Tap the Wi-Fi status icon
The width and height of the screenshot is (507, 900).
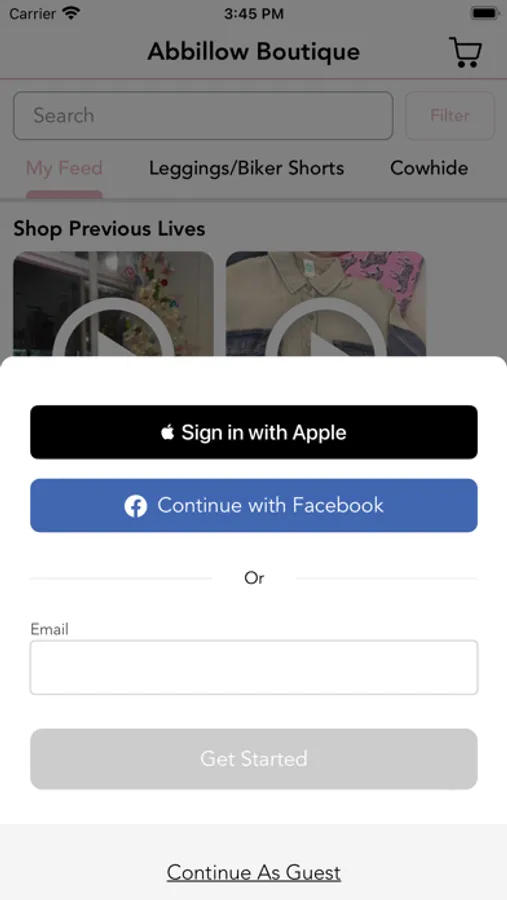pos(71,13)
